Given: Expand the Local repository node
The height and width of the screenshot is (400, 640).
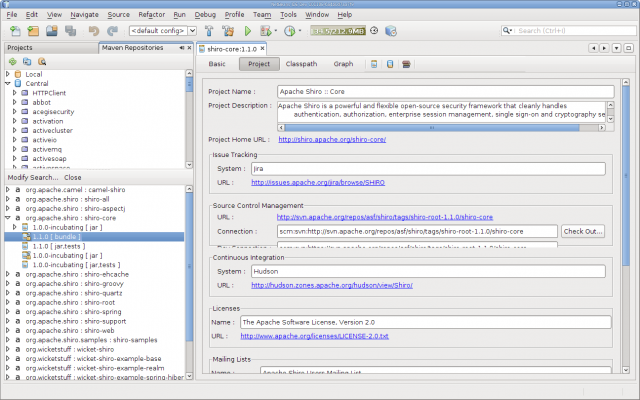Looking at the screenshot, I should tap(9, 74).
